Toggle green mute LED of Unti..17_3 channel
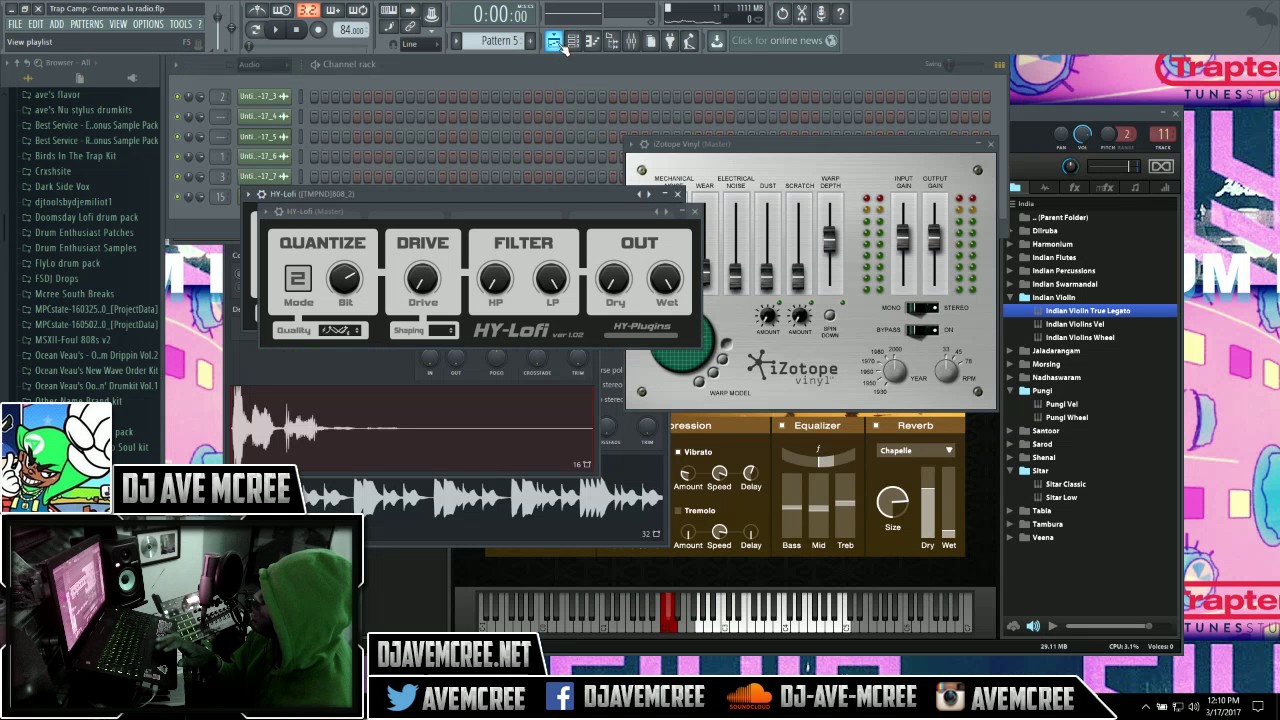Viewport: 1280px width, 720px height. click(177, 96)
